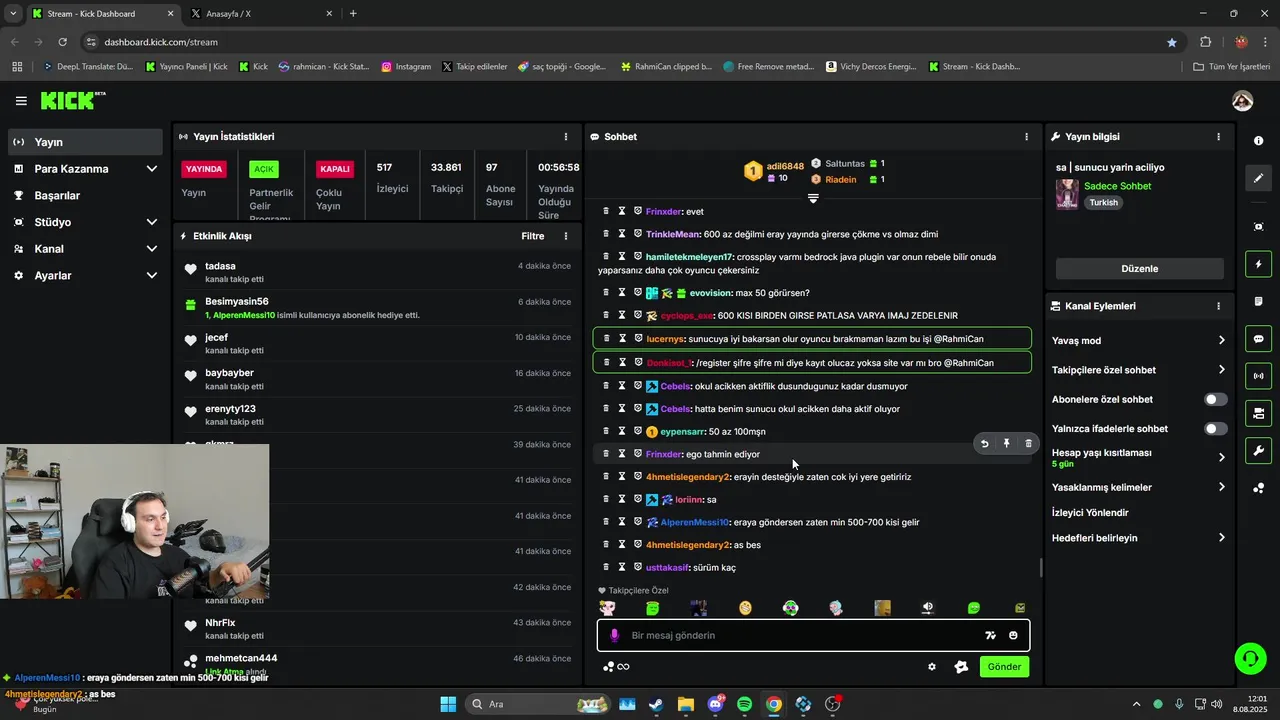The width and height of the screenshot is (1280, 720).
Task: Select Başarılar in left sidebar
Action: [85, 196]
